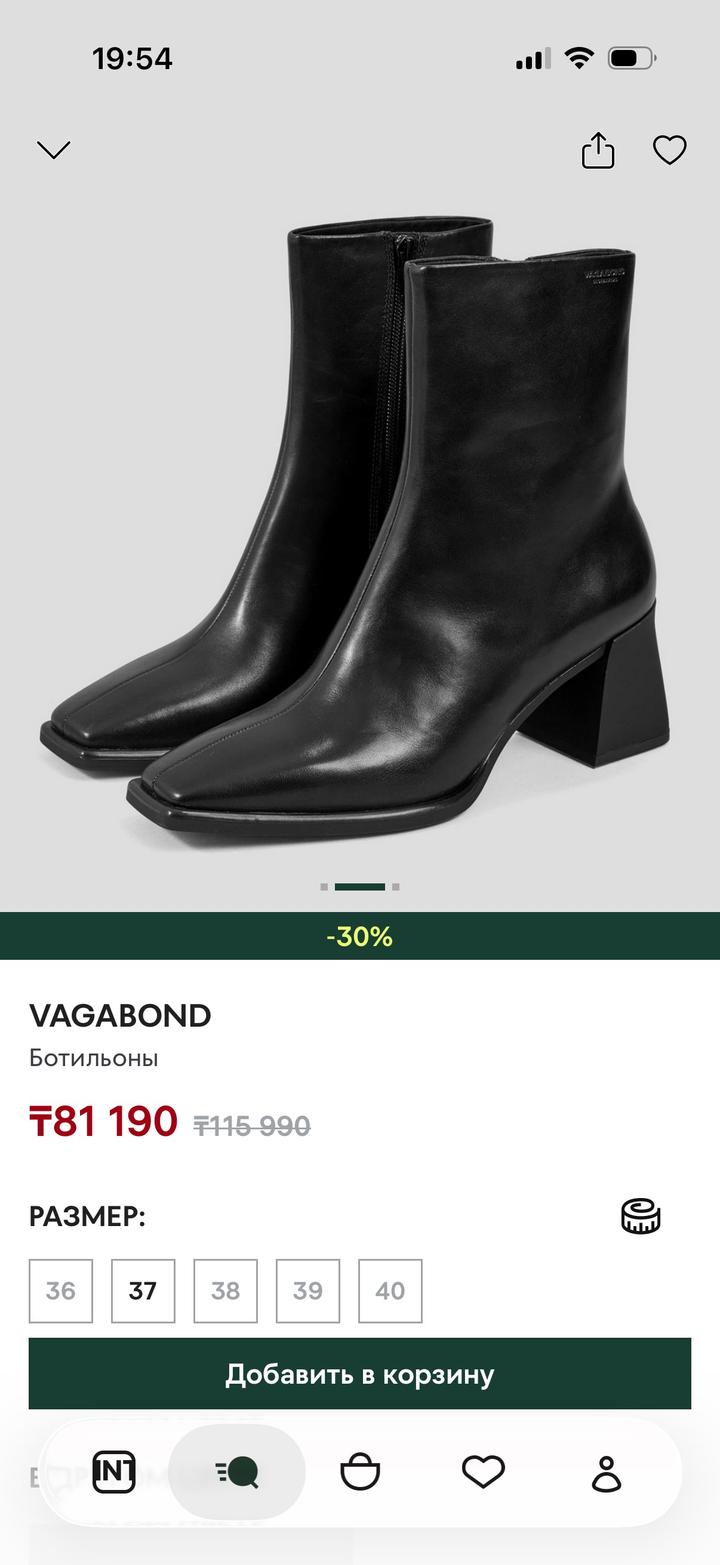Tap the image carousel page indicator
720x1565 pixels.
click(x=360, y=887)
